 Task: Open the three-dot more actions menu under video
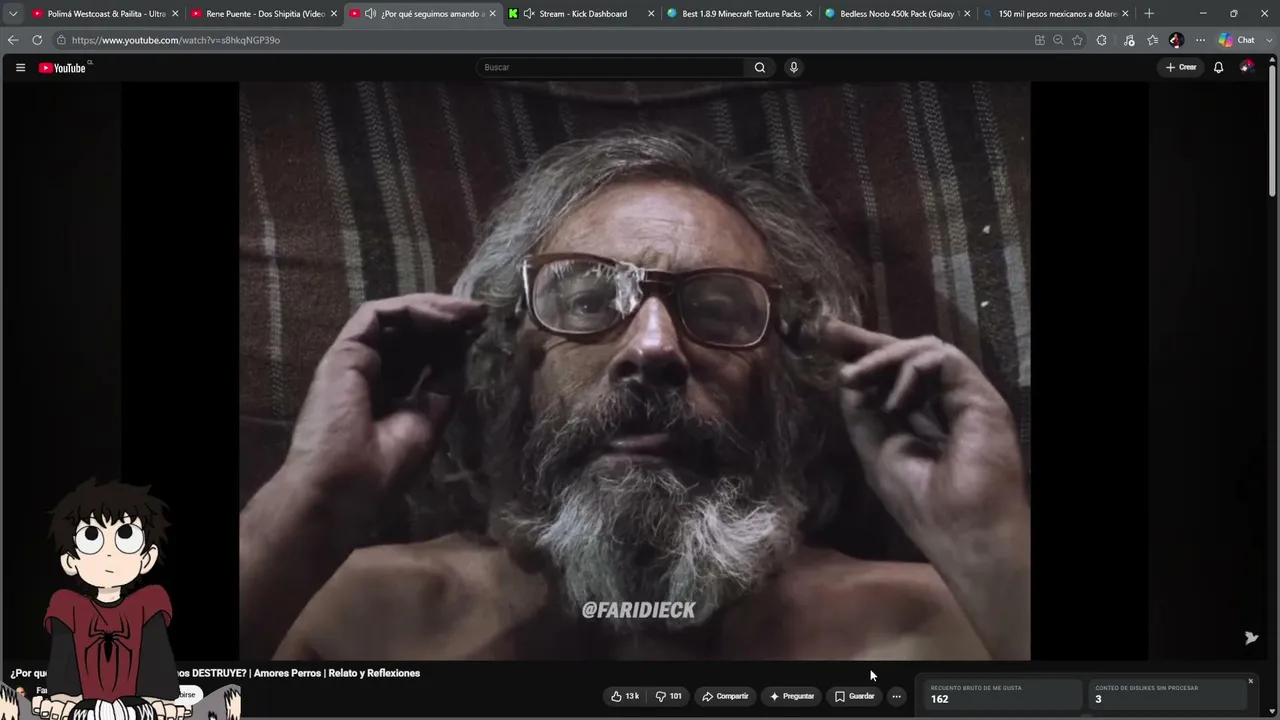coord(896,696)
